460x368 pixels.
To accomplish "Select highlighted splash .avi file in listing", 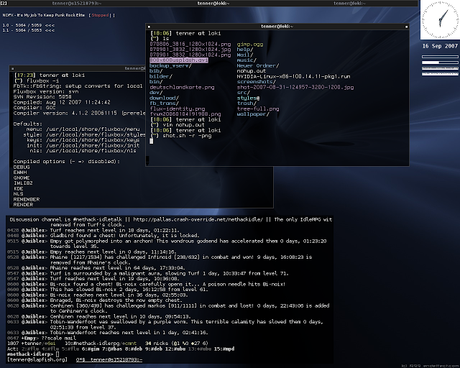I will point(179,60).
